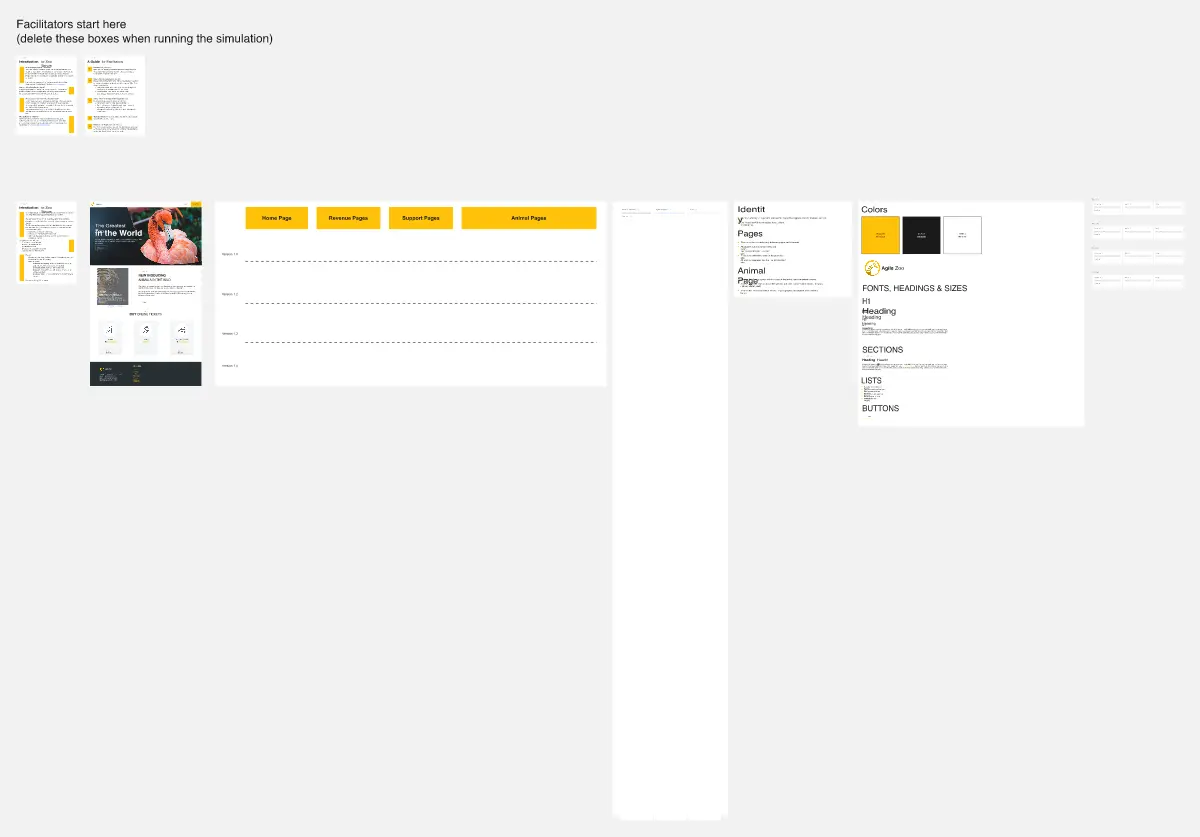
Task: Click the Agile Zoo logo icon
Action: tap(872, 268)
